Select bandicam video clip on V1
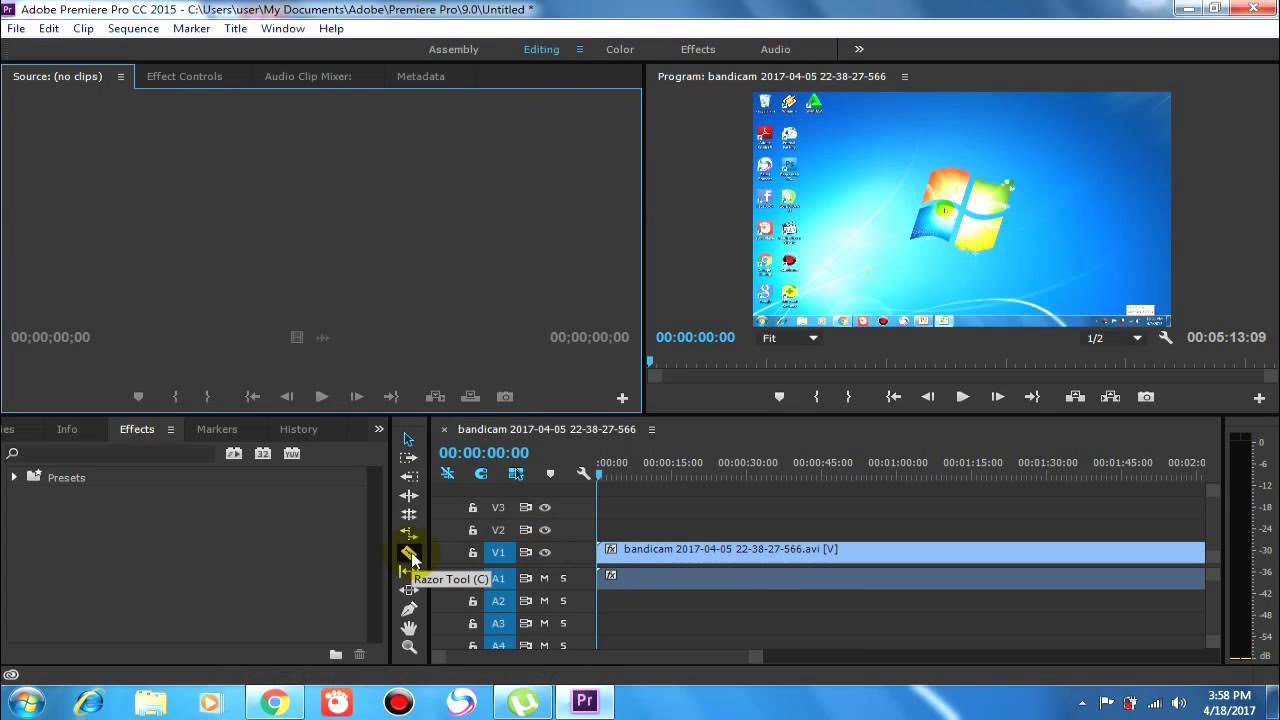 (x=901, y=552)
